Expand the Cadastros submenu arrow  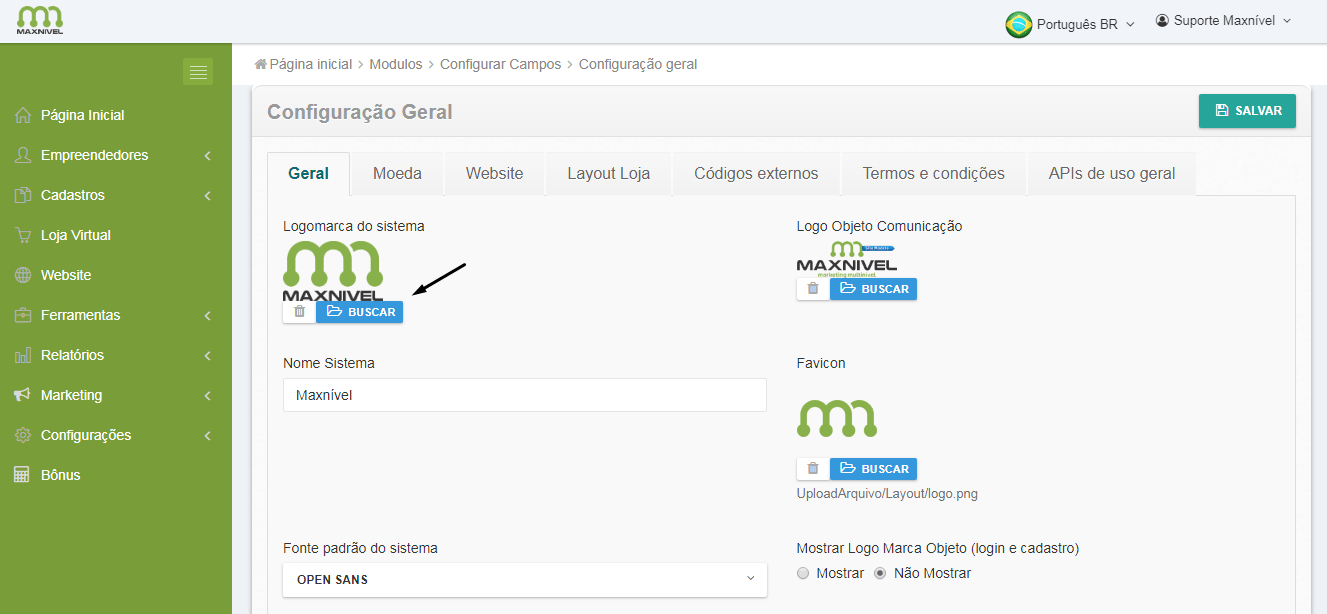coord(207,196)
